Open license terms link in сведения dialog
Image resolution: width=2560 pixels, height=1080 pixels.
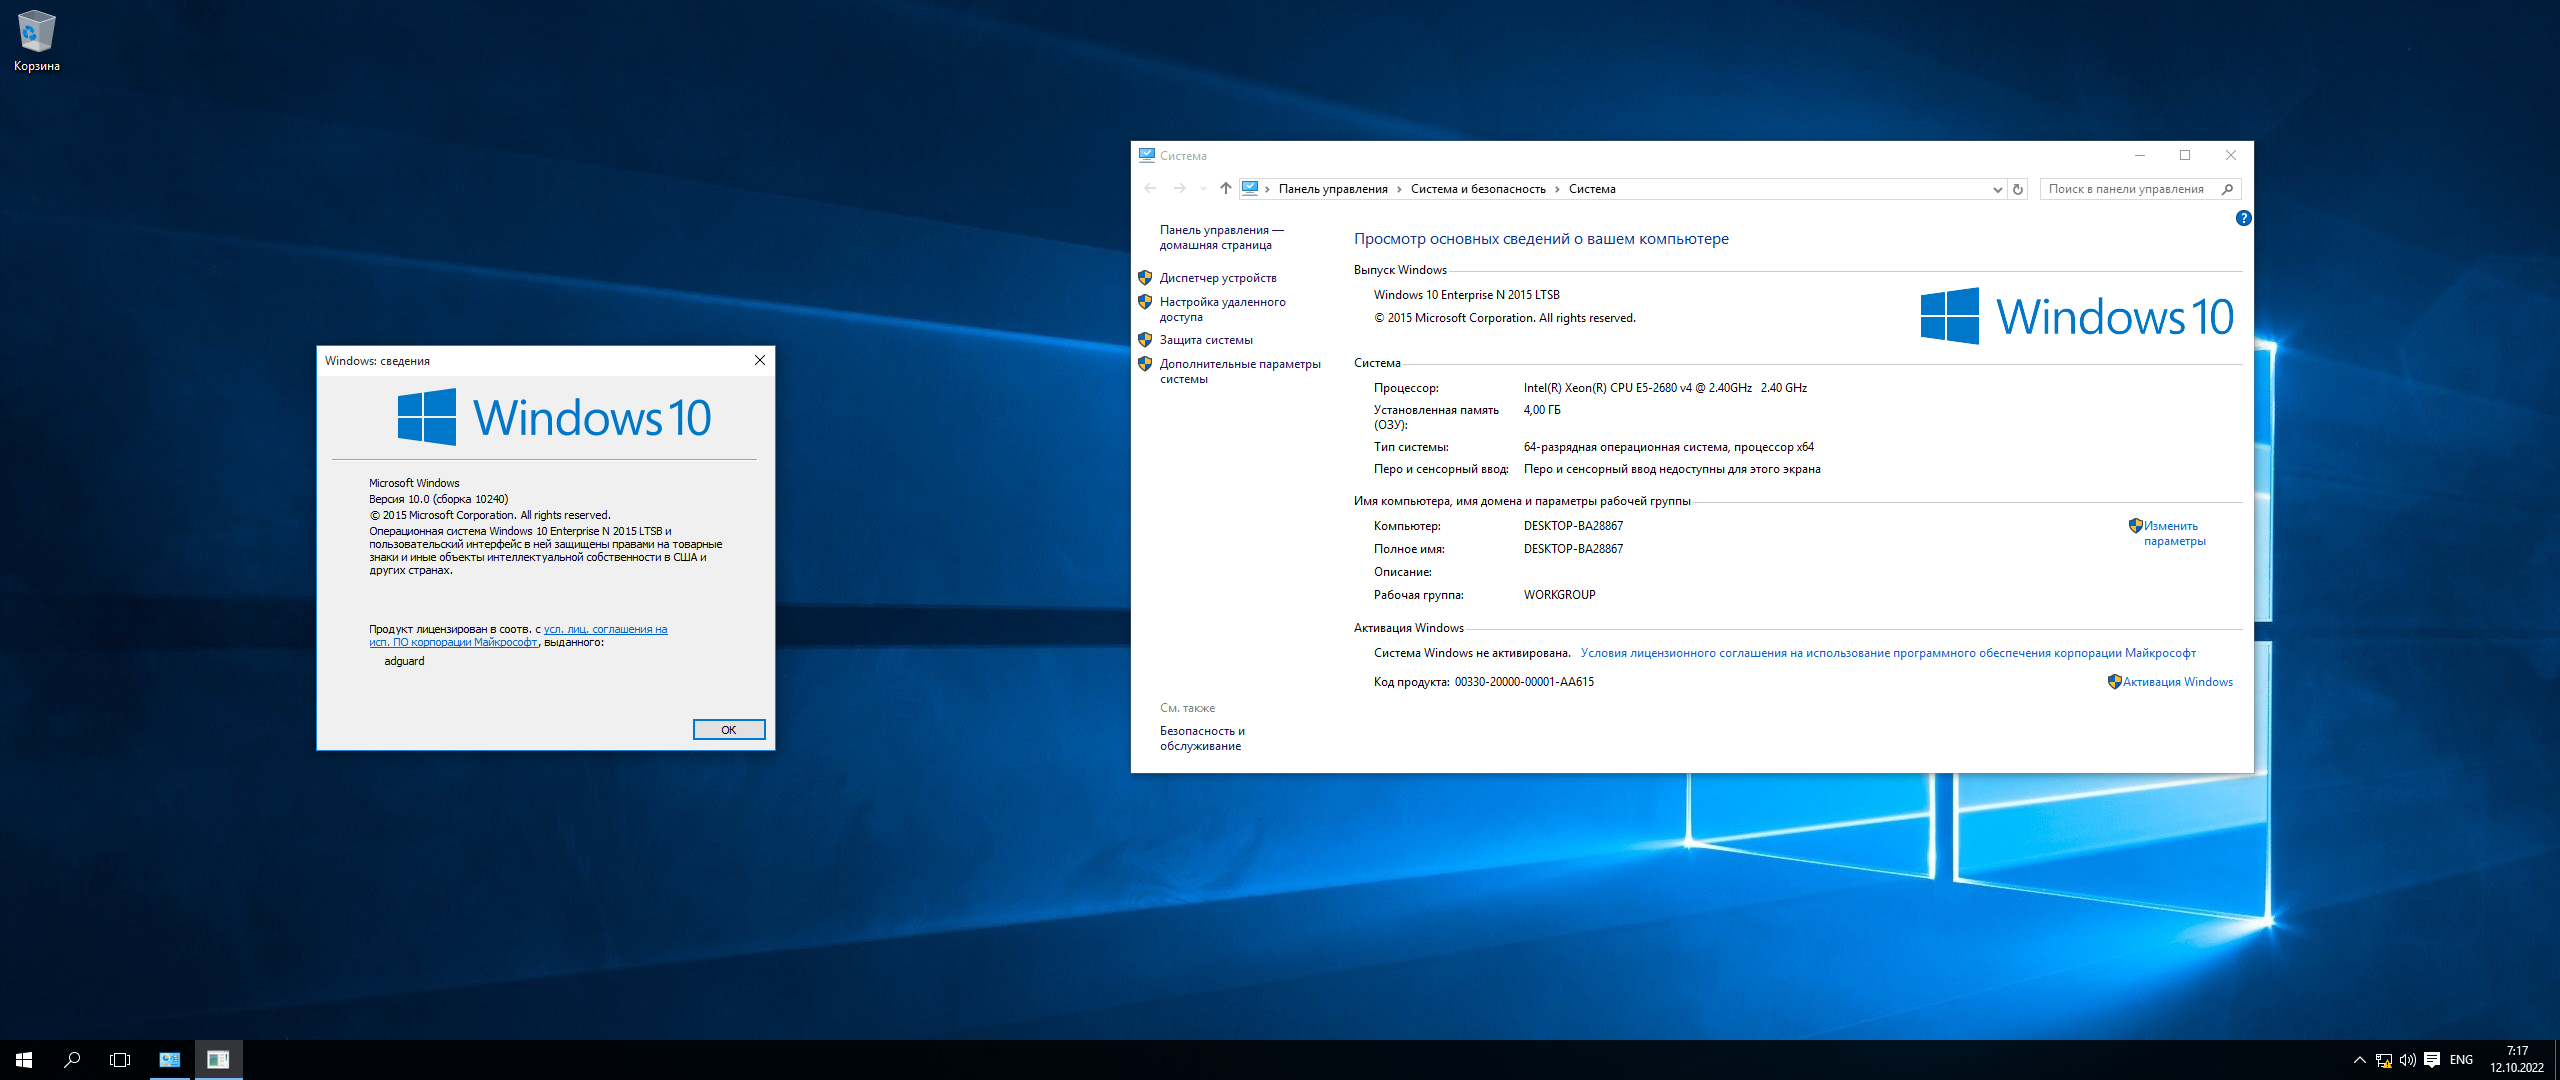[x=518, y=636]
